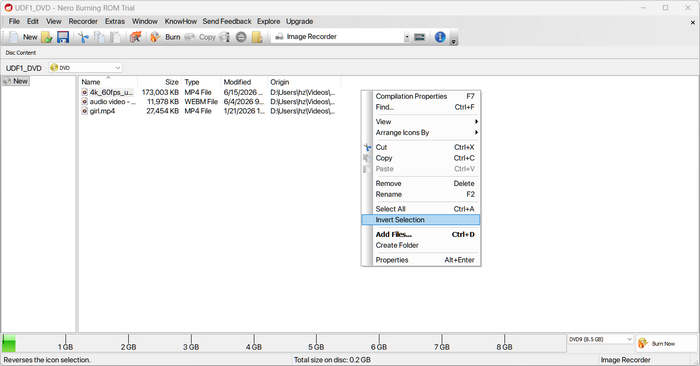700x366 pixels.
Task: Close the compilation with the inner X button
Action: pos(693,22)
